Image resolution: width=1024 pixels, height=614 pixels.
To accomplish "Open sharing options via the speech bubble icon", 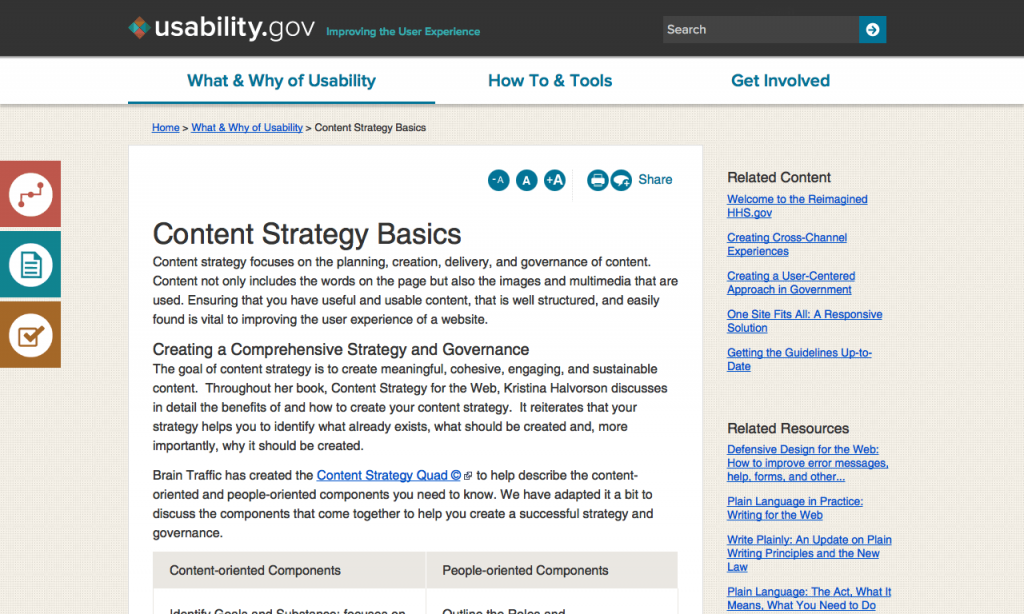I will [x=623, y=180].
